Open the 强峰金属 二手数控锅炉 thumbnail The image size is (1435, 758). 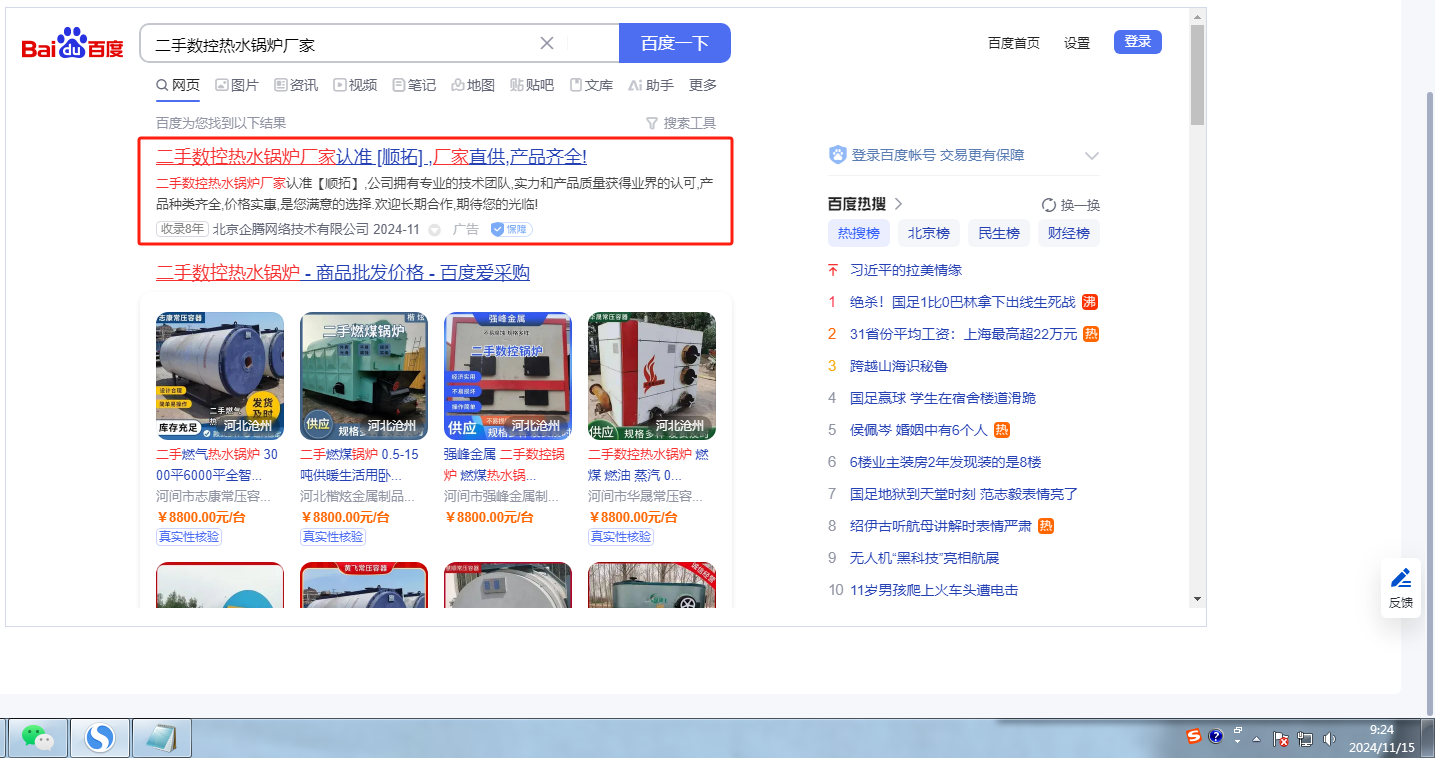(x=508, y=376)
